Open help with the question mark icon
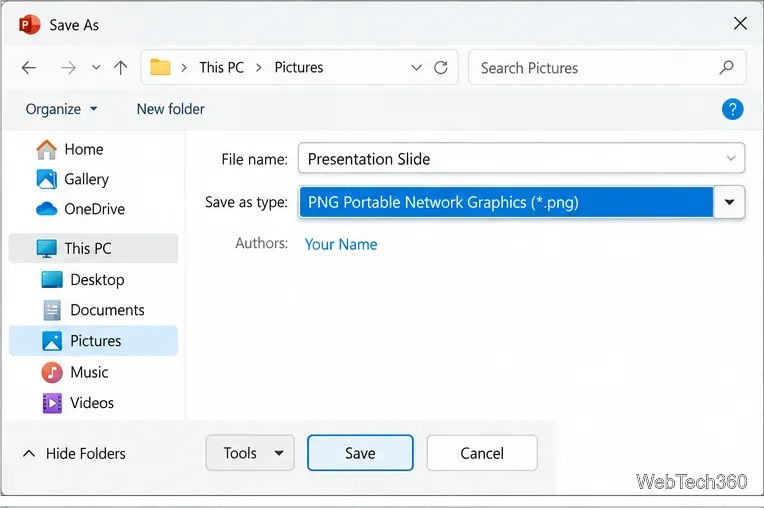764x508 pixels. (732, 109)
